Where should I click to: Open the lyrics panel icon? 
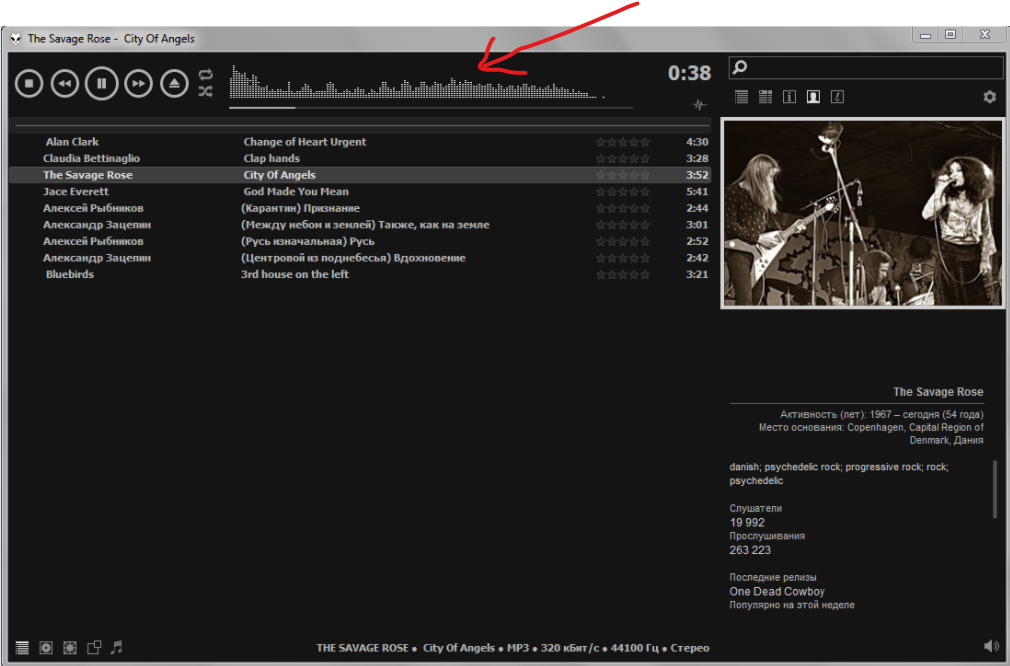pyautogui.click(x=837, y=97)
